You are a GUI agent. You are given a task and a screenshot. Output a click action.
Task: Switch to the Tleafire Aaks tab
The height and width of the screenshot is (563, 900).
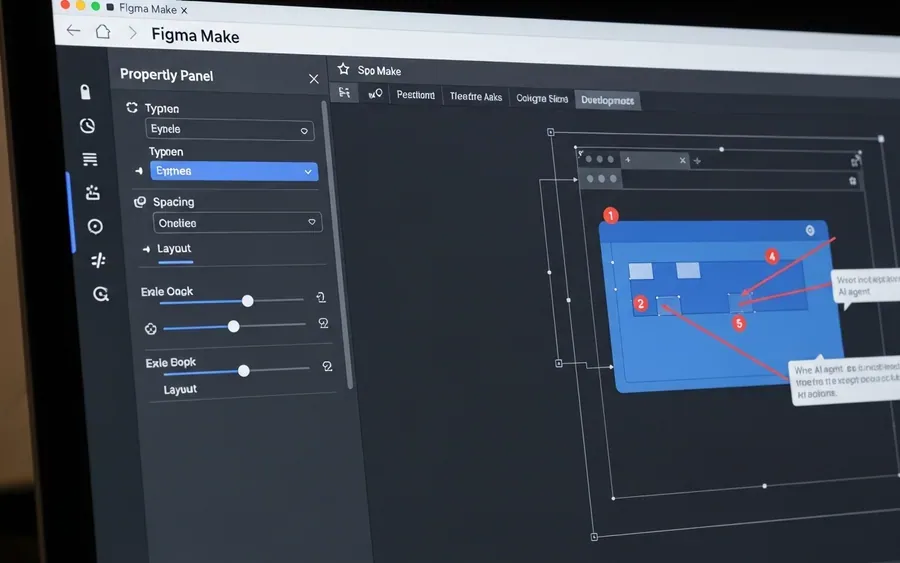476,96
